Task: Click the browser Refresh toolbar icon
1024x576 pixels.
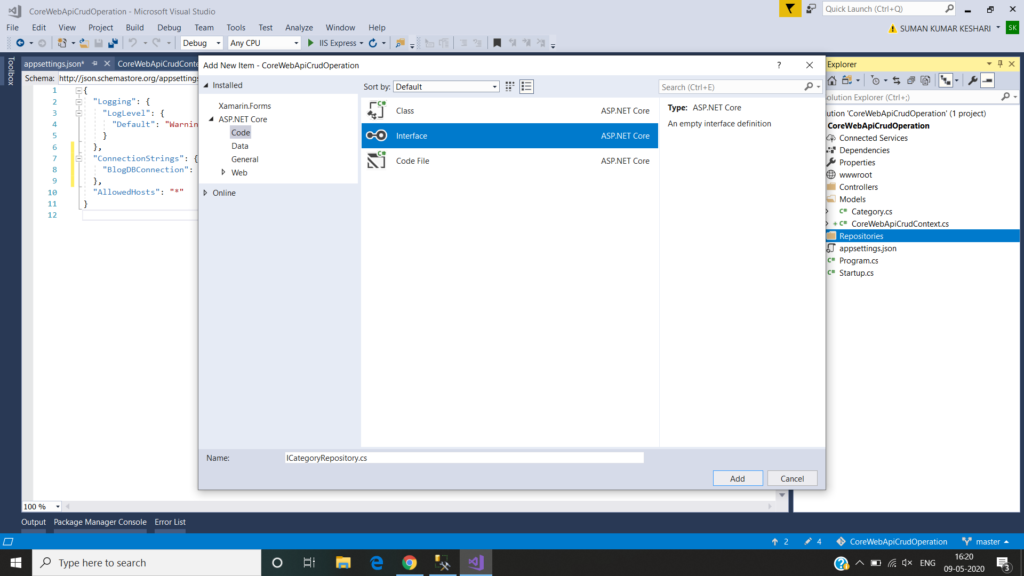Action: pos(373,43)
